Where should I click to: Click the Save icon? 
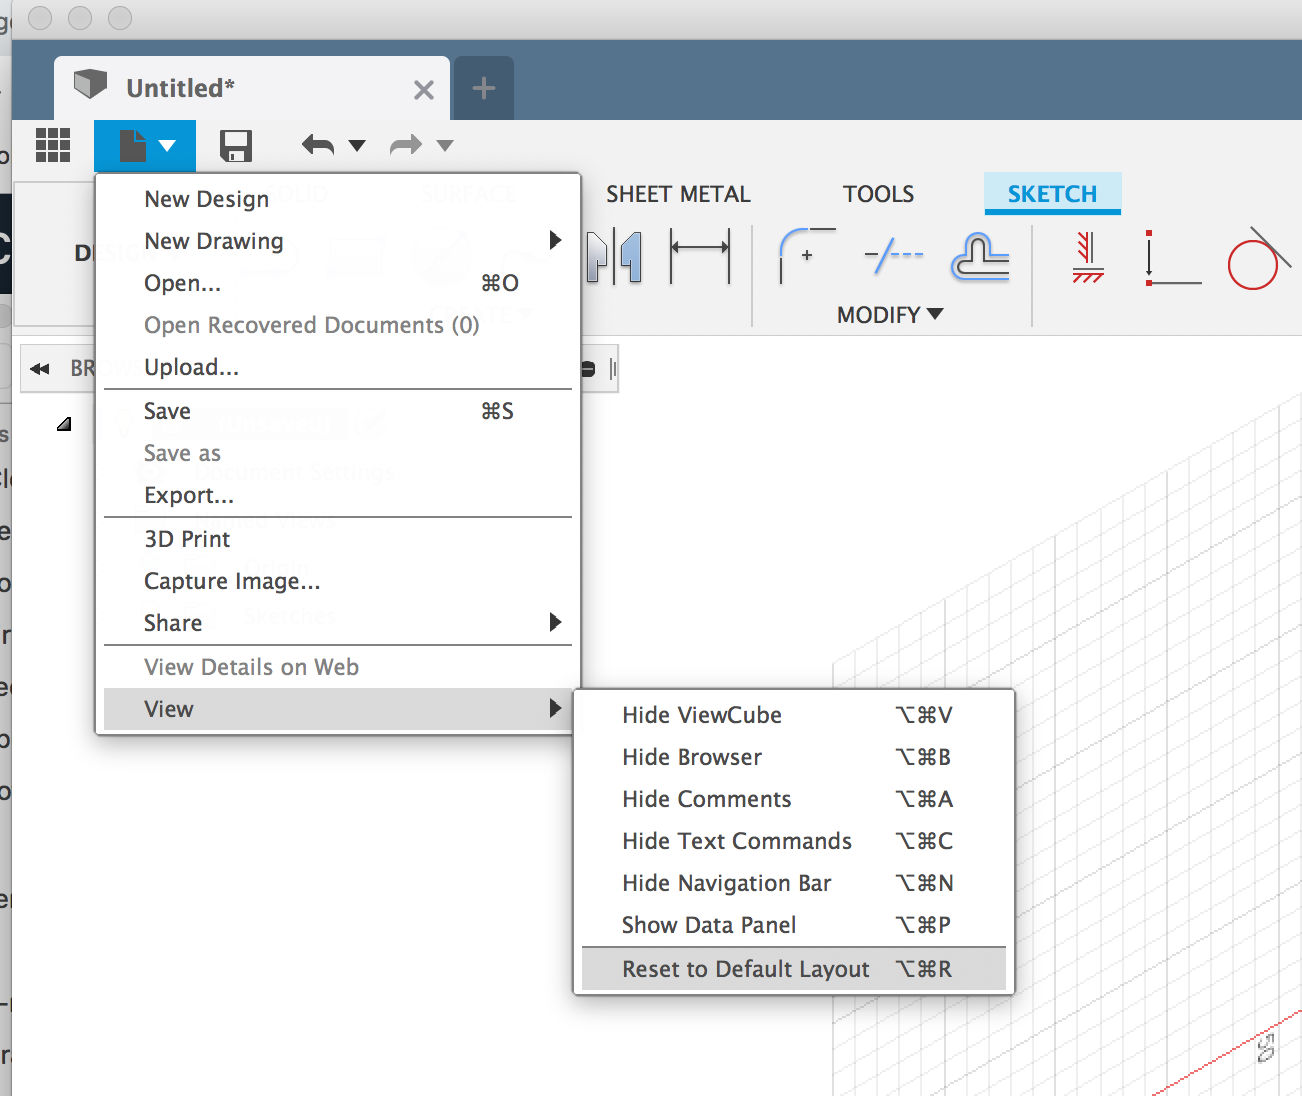pyautogui.click(x=236, y=145)
